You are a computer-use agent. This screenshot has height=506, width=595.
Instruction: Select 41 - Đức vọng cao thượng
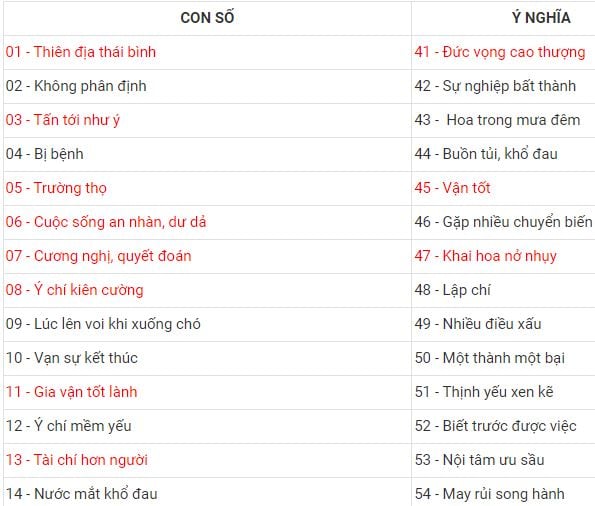500,52
